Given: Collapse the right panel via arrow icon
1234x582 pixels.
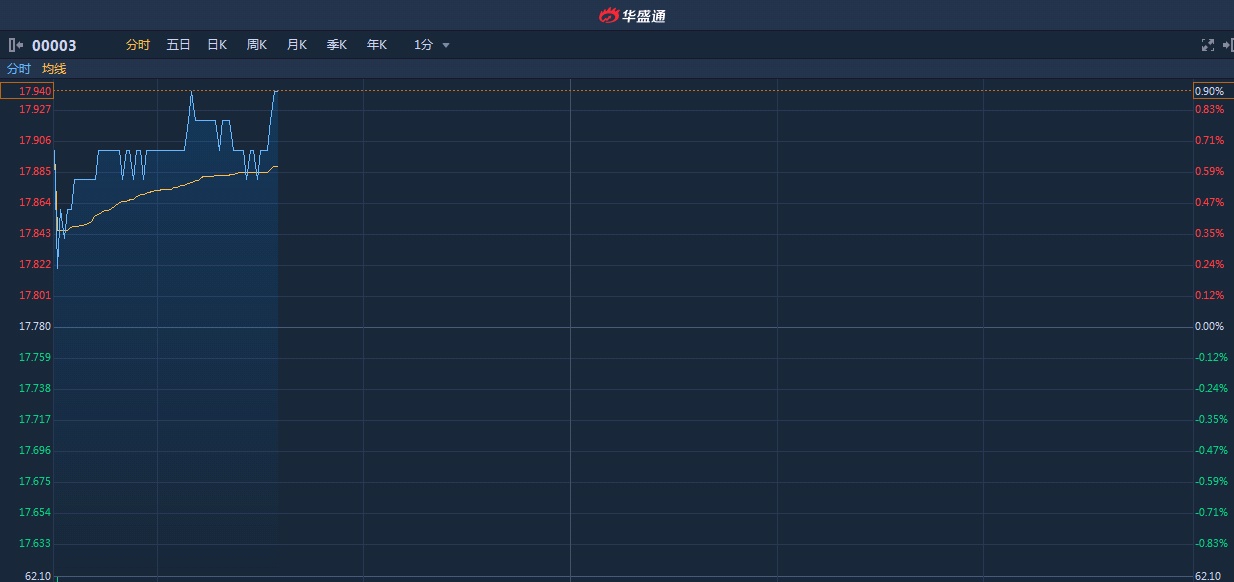Looking at the screenshot, I should tap(1228, 45).
